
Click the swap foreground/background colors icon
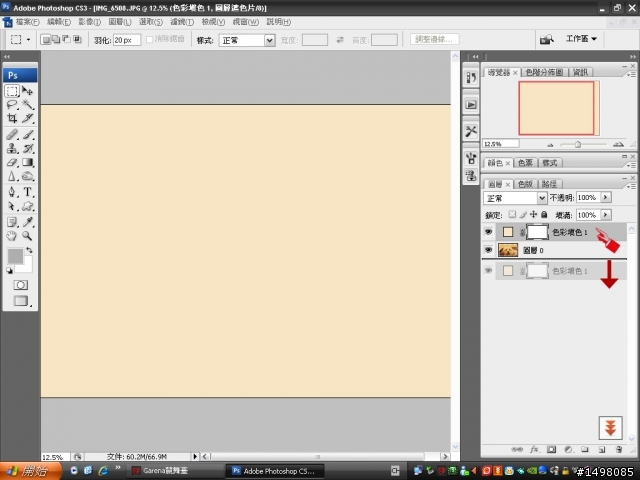coord(29,250)
